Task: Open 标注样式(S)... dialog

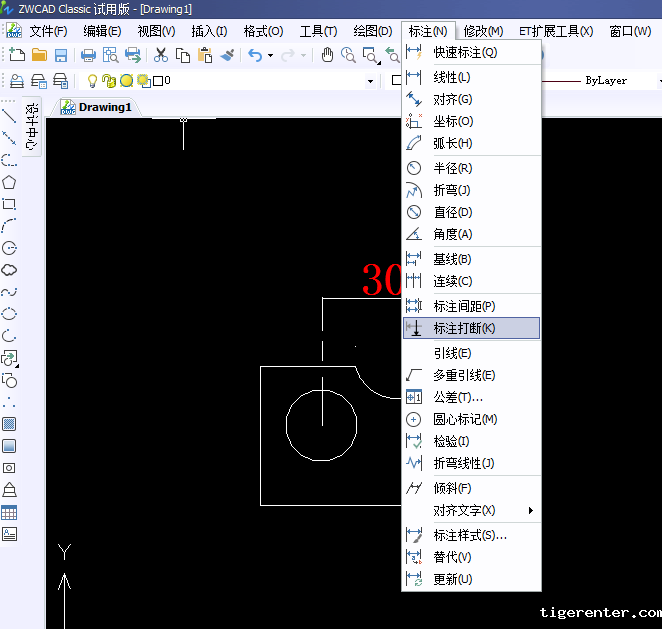Action: [x=472, y=535]
